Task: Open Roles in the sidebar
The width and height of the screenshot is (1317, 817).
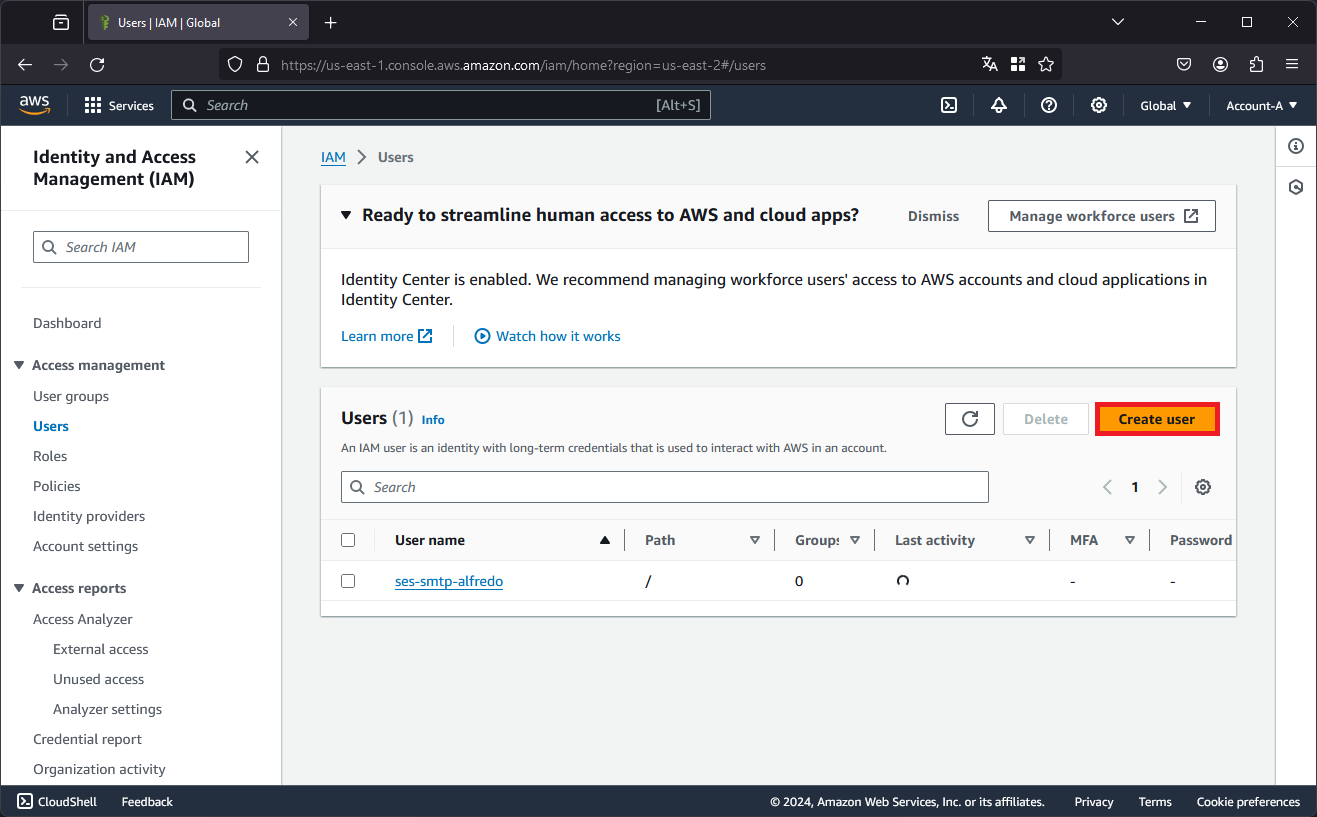Action: pyautogui.click(x=50, y=456)
